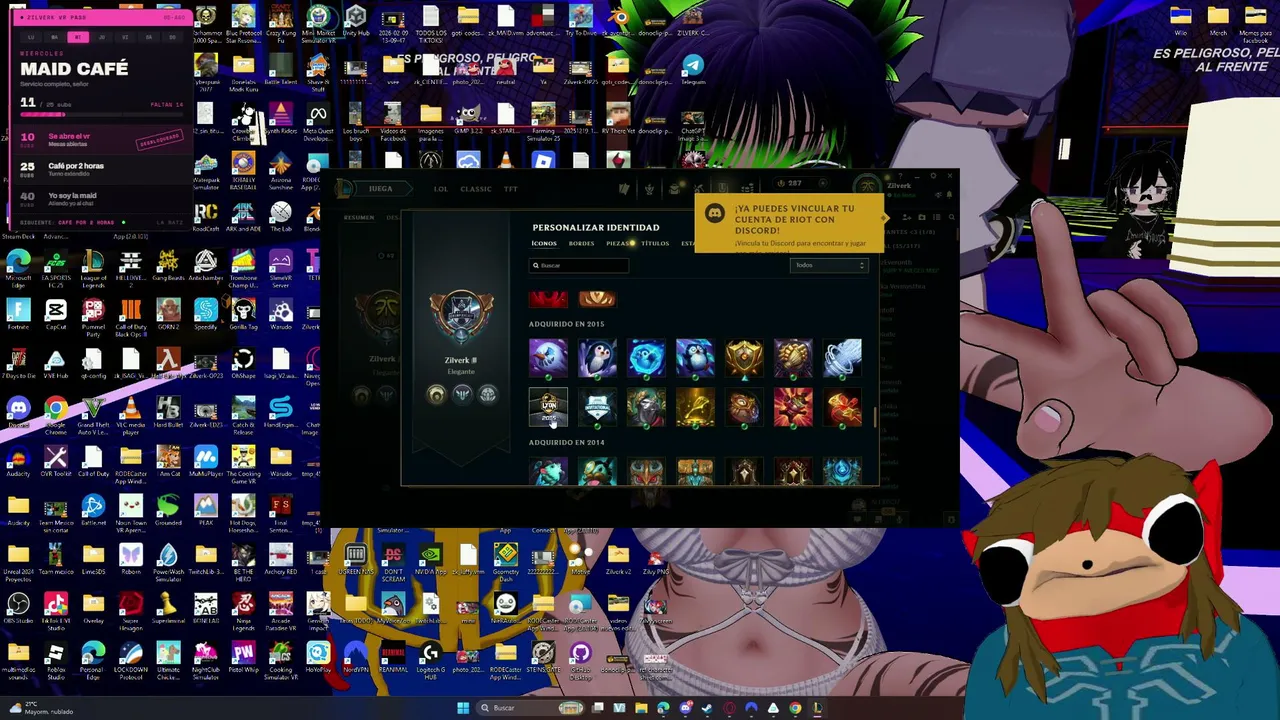
Task: Open the Audacity desktop shortcut
Action: tap(18, 462)
